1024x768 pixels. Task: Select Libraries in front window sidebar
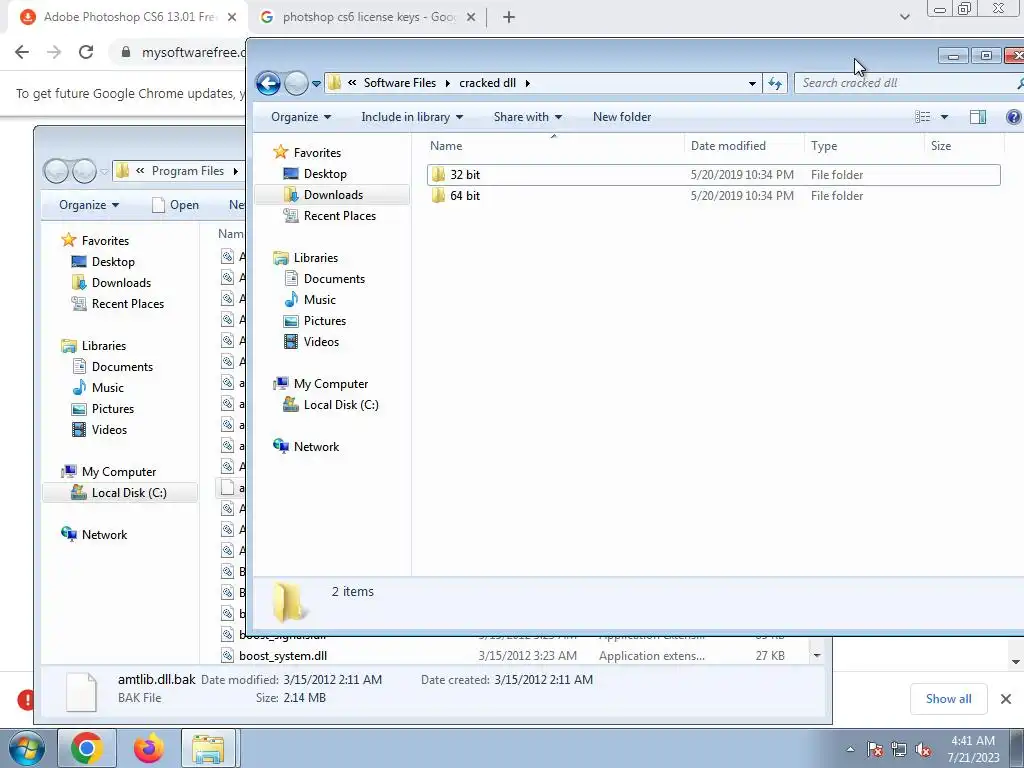(x=315, y=257)
